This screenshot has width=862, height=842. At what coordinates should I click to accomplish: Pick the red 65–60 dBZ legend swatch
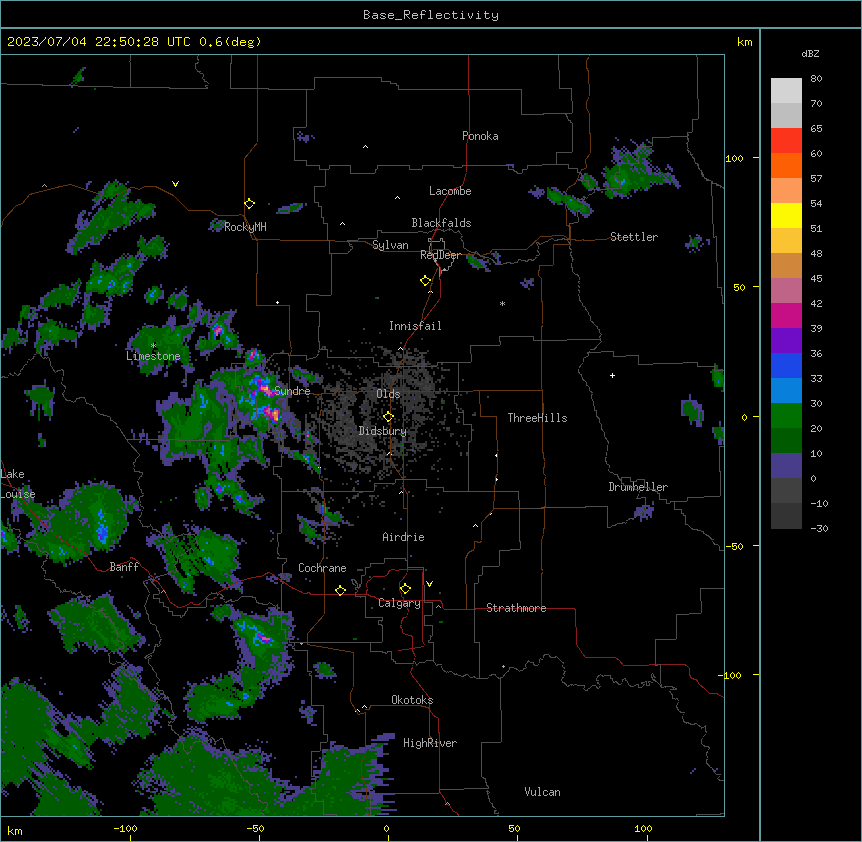786,140
